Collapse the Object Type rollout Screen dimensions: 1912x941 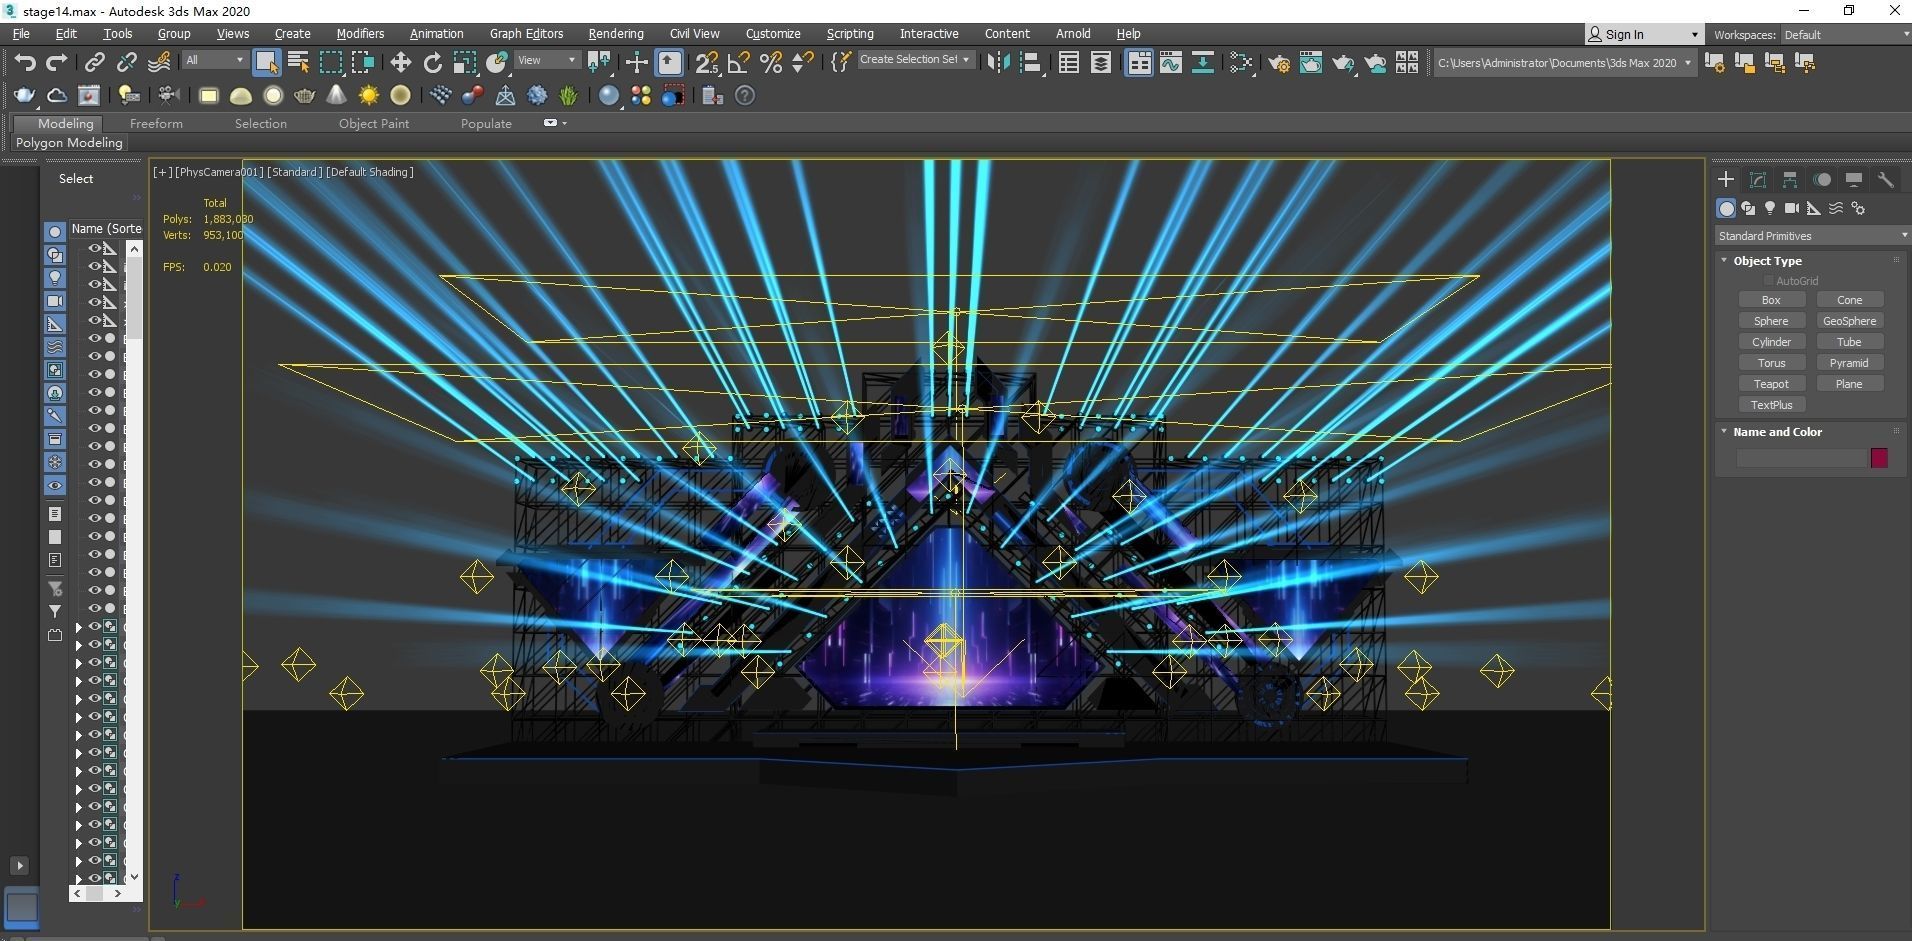(1766, 261)
